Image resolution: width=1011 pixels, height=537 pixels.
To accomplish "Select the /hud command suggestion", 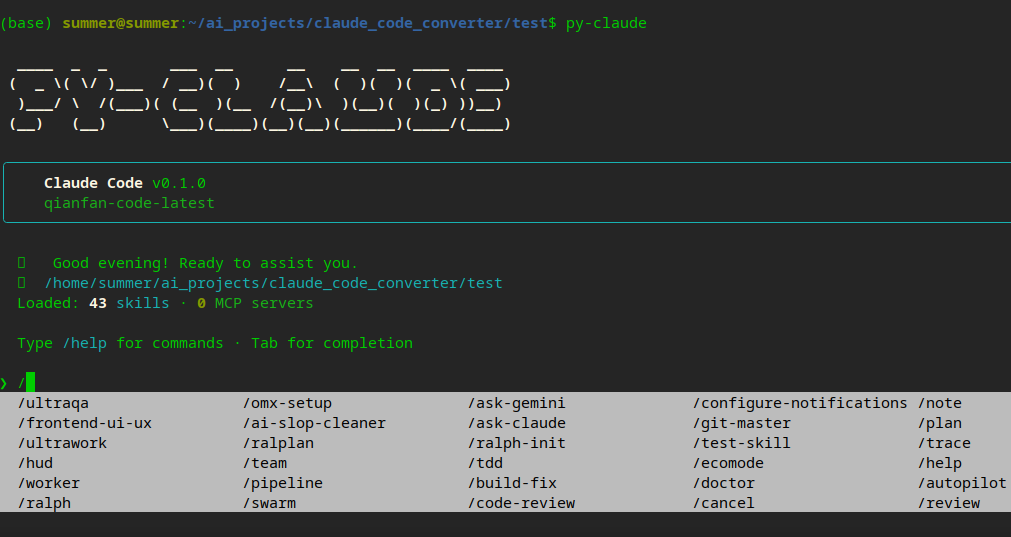I will pyautogui.click(x=35, y=463).
